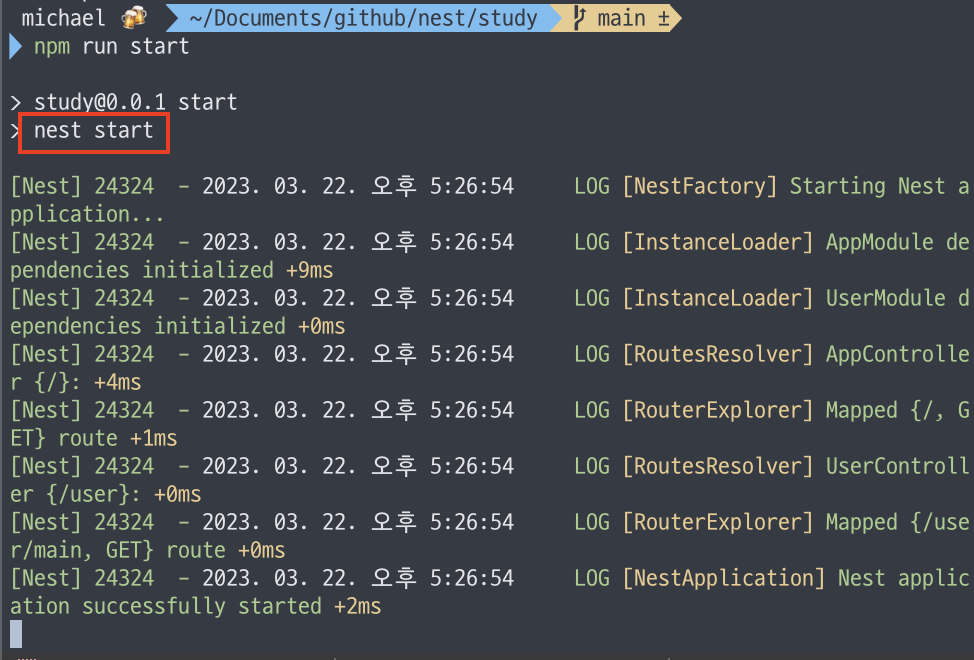Click 'er {/user}: +0ms' wrapped line
Image resolution: width=974 pixels, height=660 pixels.
pyautogui.click(x=106, y=495)
